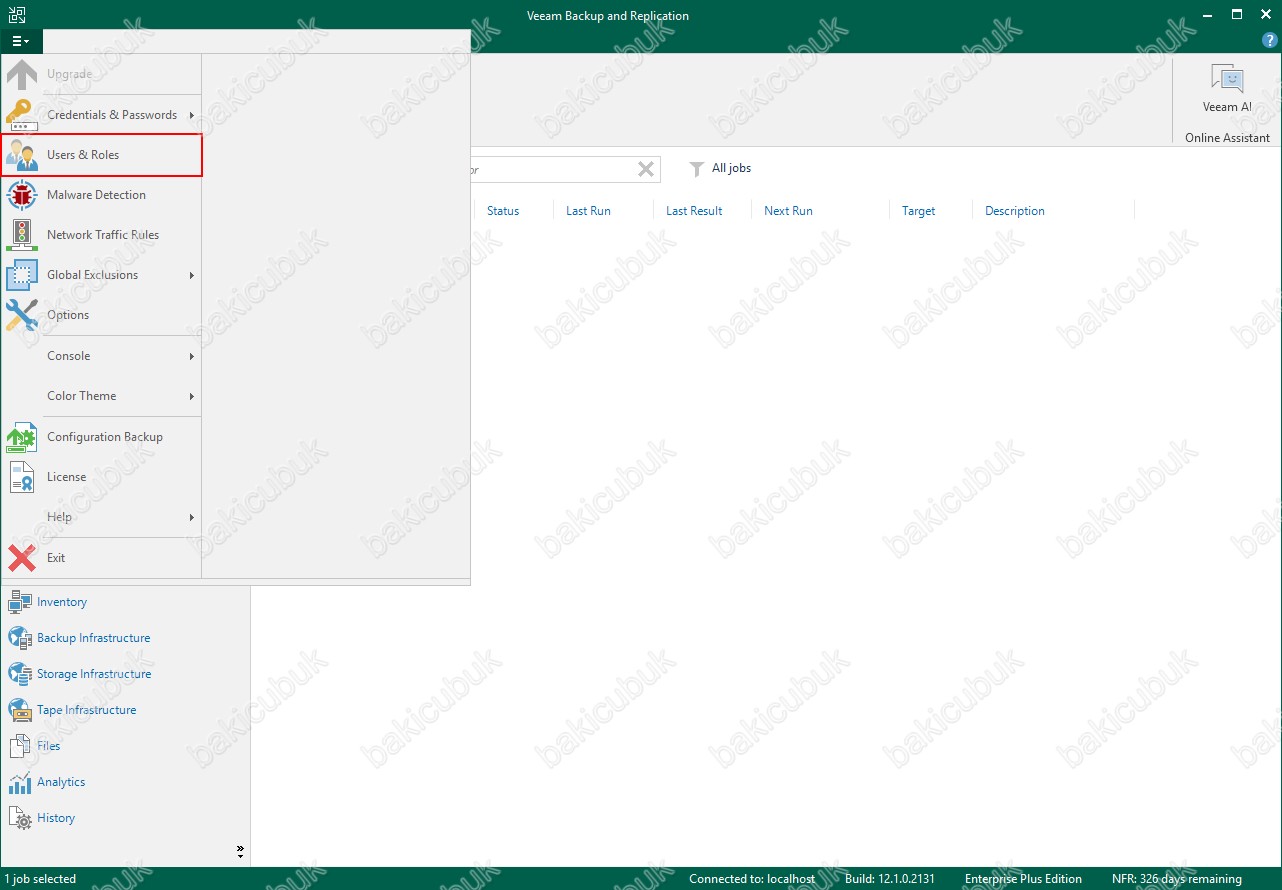
Task: Click the Options wrench icon
Action: click(22, 315)
